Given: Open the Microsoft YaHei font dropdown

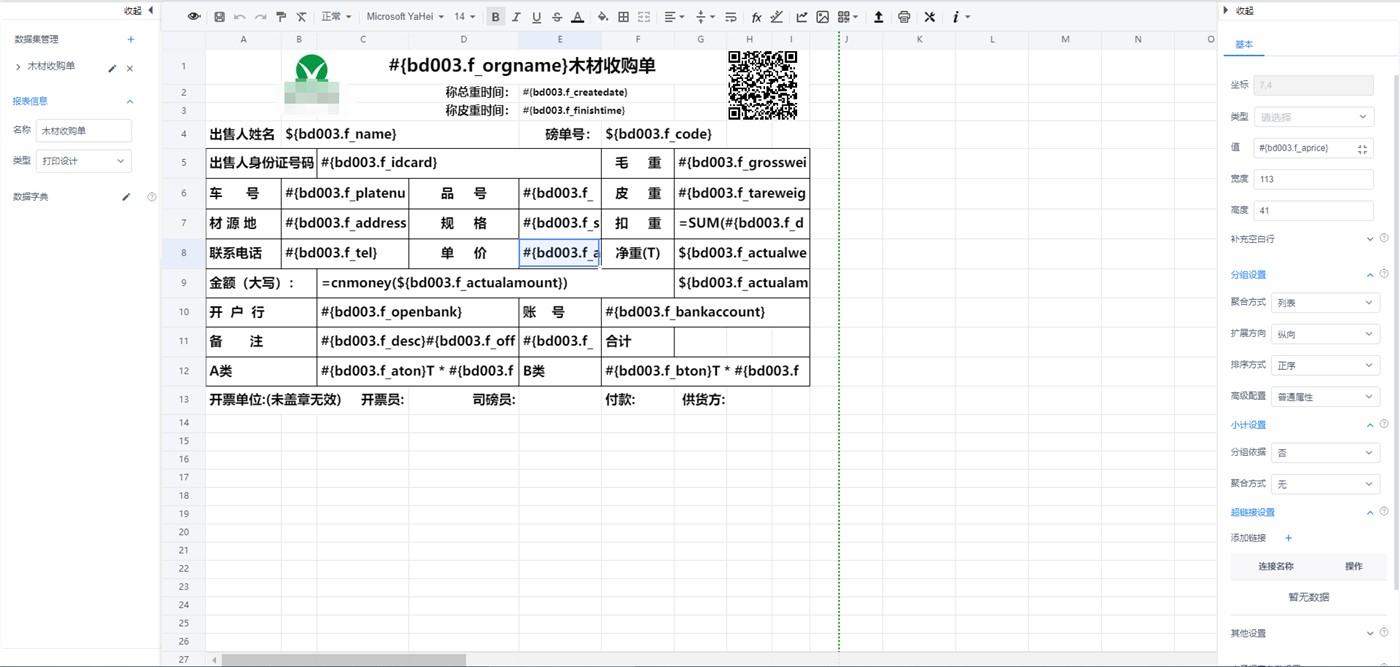Looking at the screenshot, I should click(x=404, y=17).
